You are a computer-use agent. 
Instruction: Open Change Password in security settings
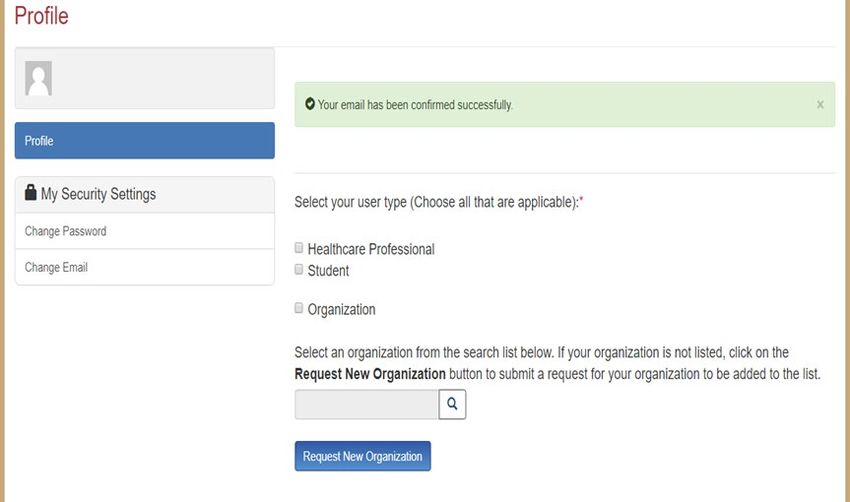145,231
